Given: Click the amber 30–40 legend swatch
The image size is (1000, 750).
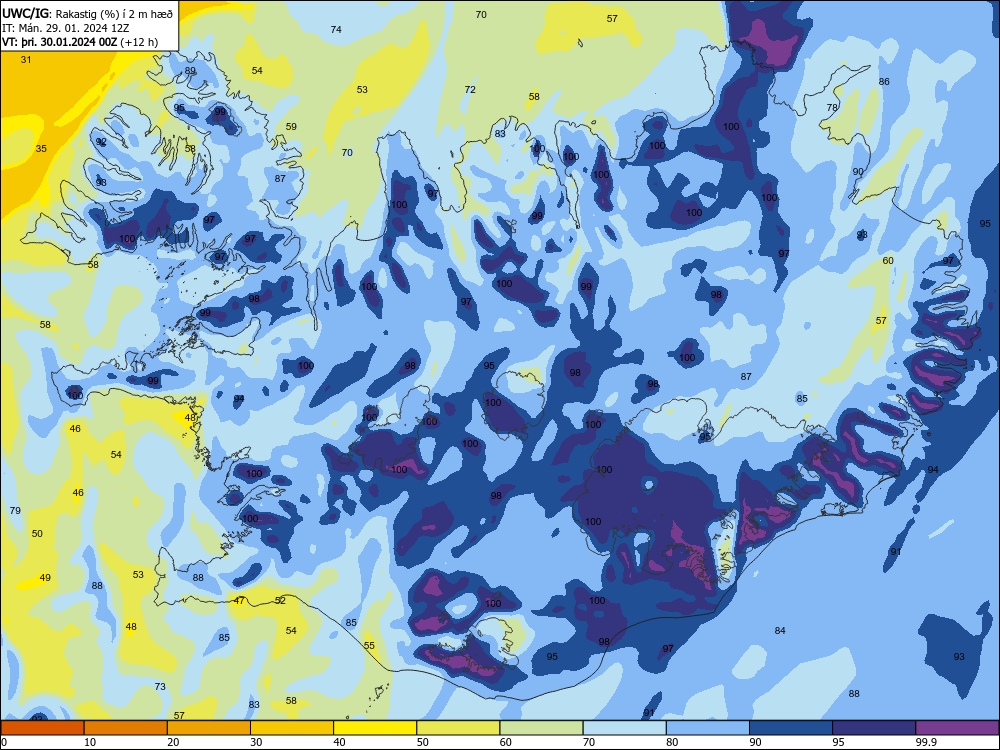Looking at the screenshot, I should [x=292, y=728].
